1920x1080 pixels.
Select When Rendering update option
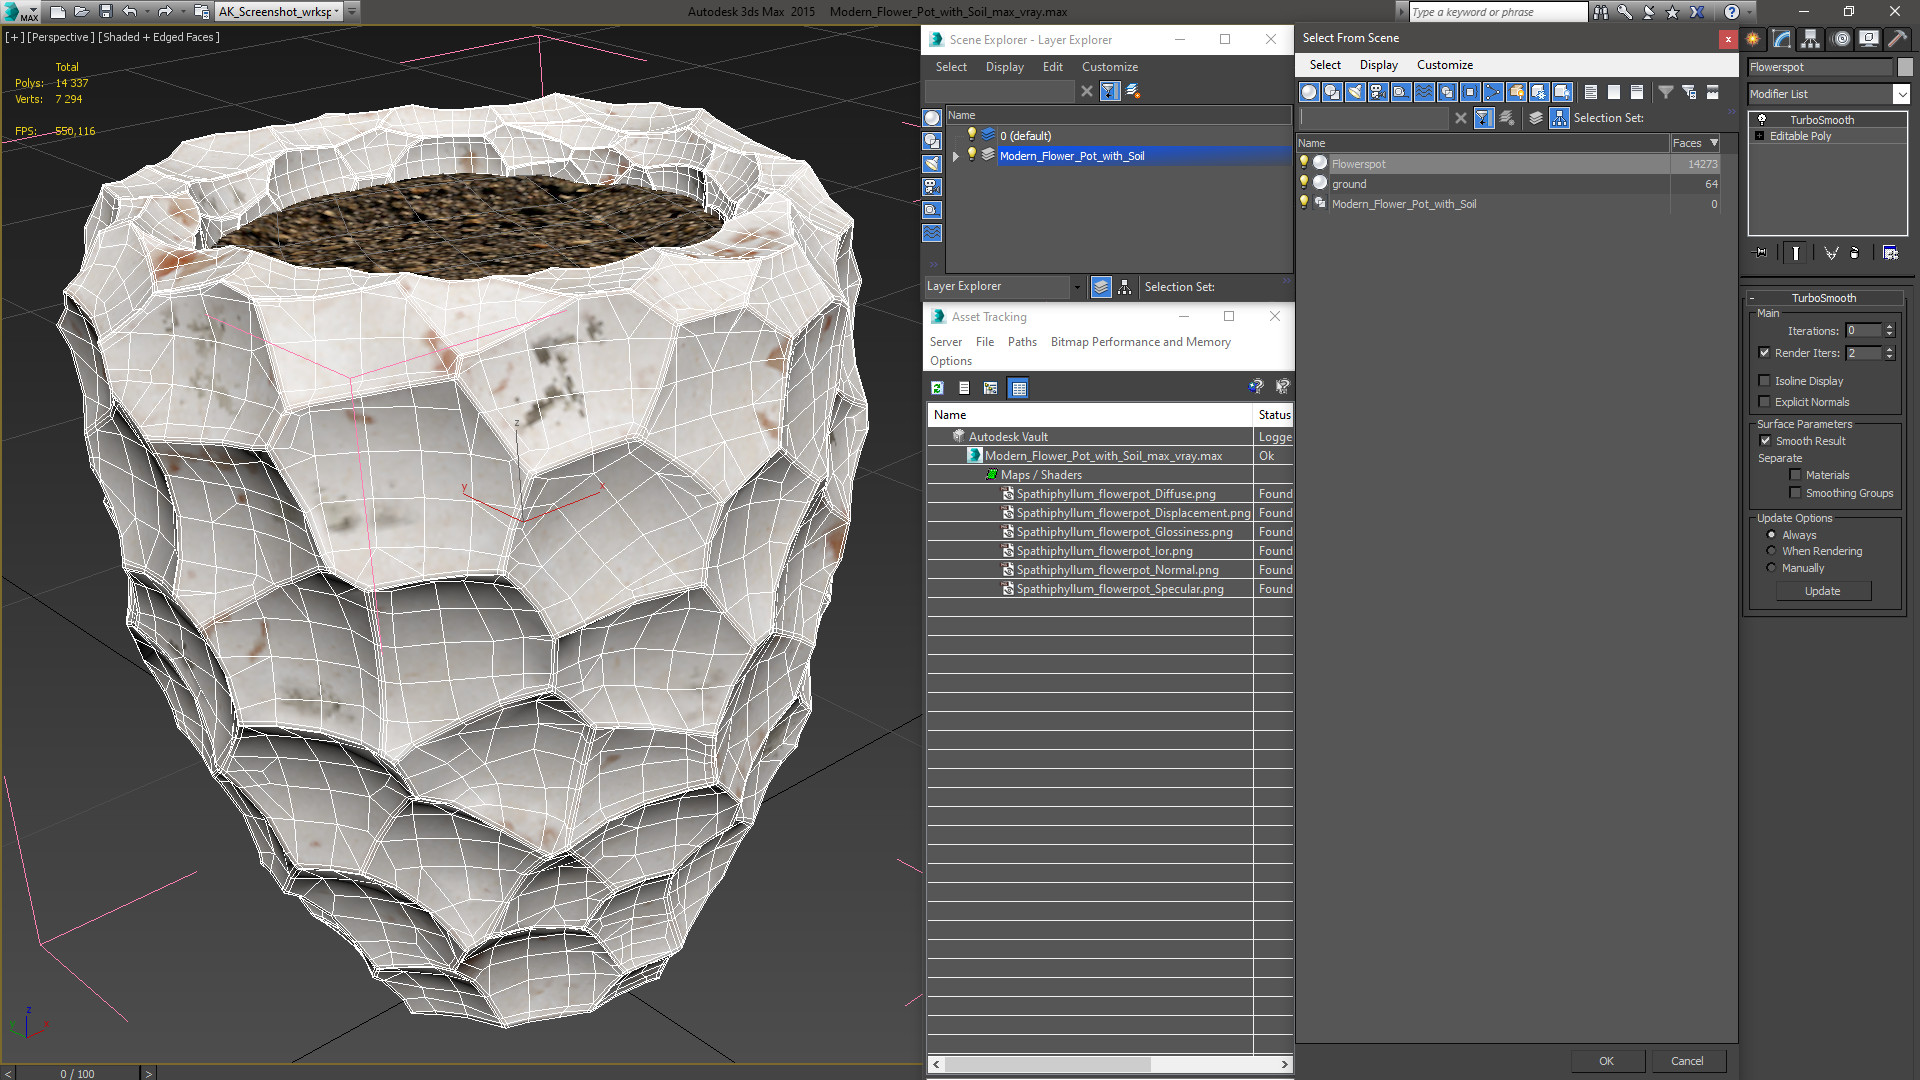point(1771,551)
